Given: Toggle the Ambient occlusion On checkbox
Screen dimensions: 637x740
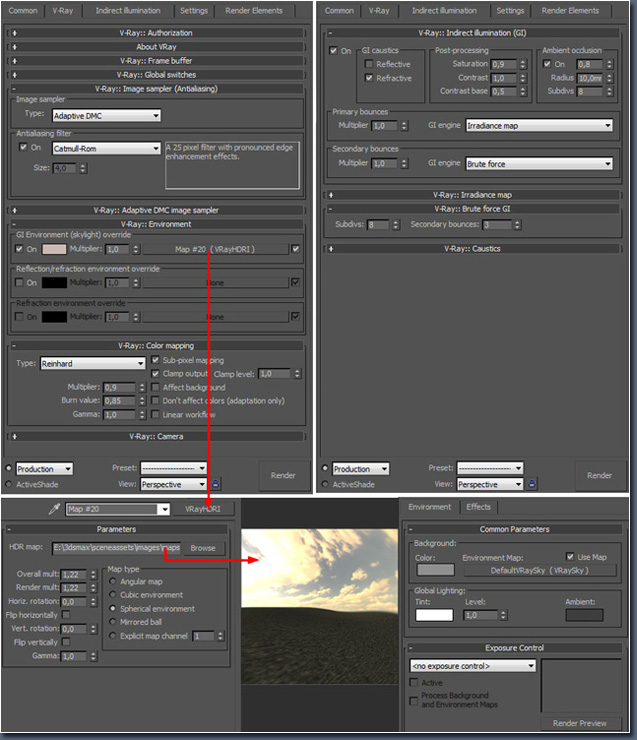Looking at the screenshot, I should (546, 64).
